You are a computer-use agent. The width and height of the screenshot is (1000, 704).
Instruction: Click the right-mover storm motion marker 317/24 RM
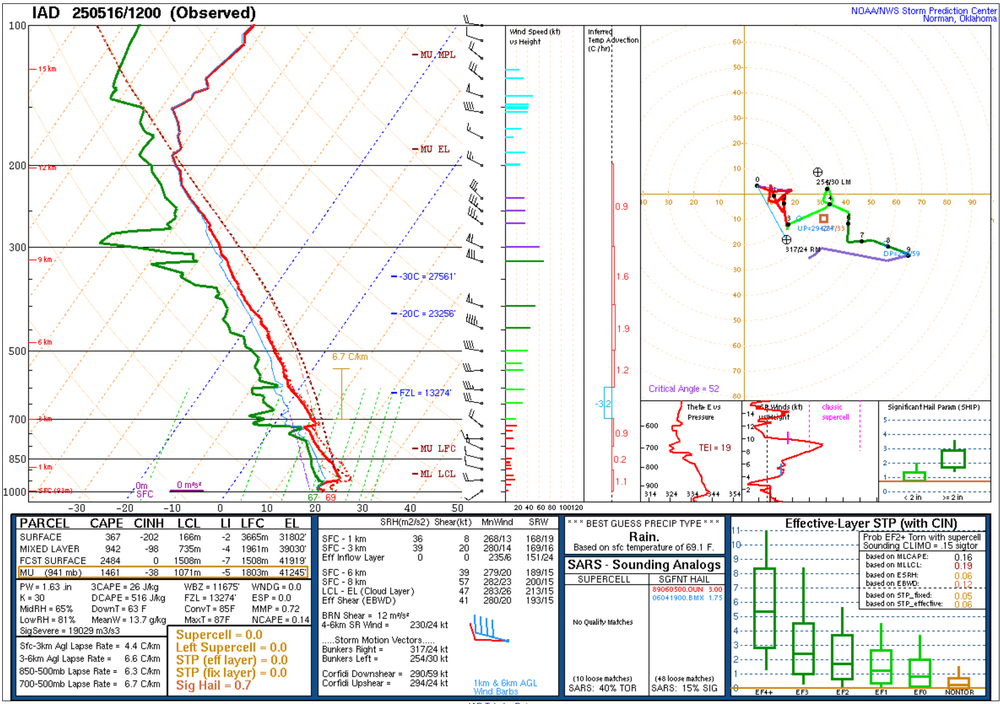coord(787,239)
